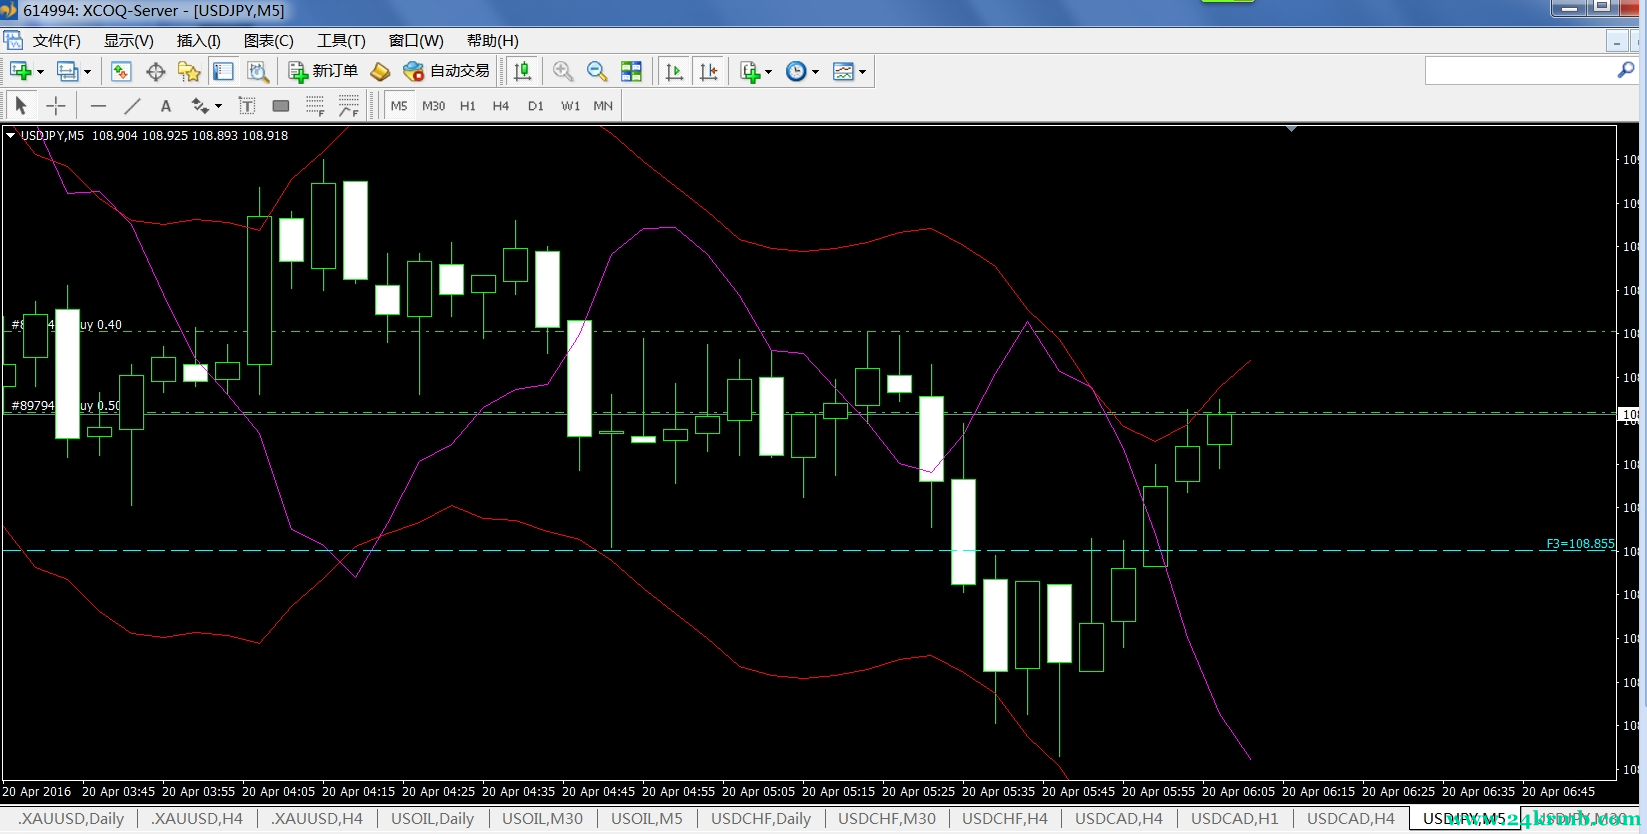The width and height of the screenshot is (1647, 834).
Task: Switch to candlestick chart display
Action: point(522,71)
